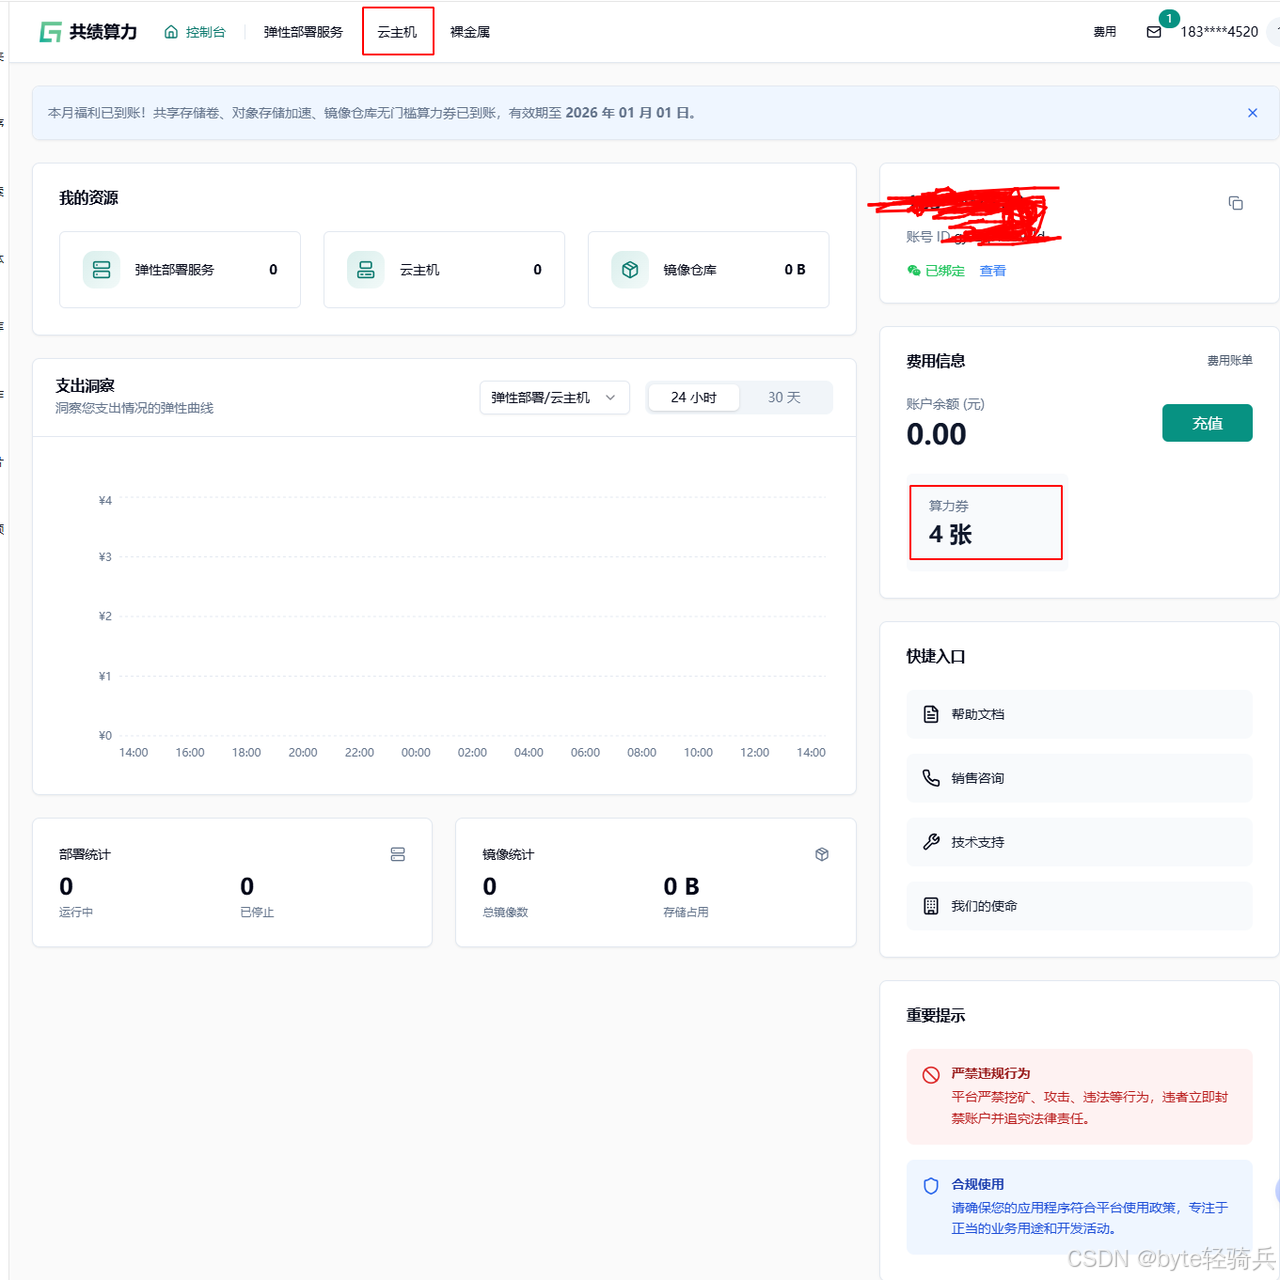Open the 算力券 4 张 card
Image resolution: width=1280 pixels, height=1280 pixels.
985,522
